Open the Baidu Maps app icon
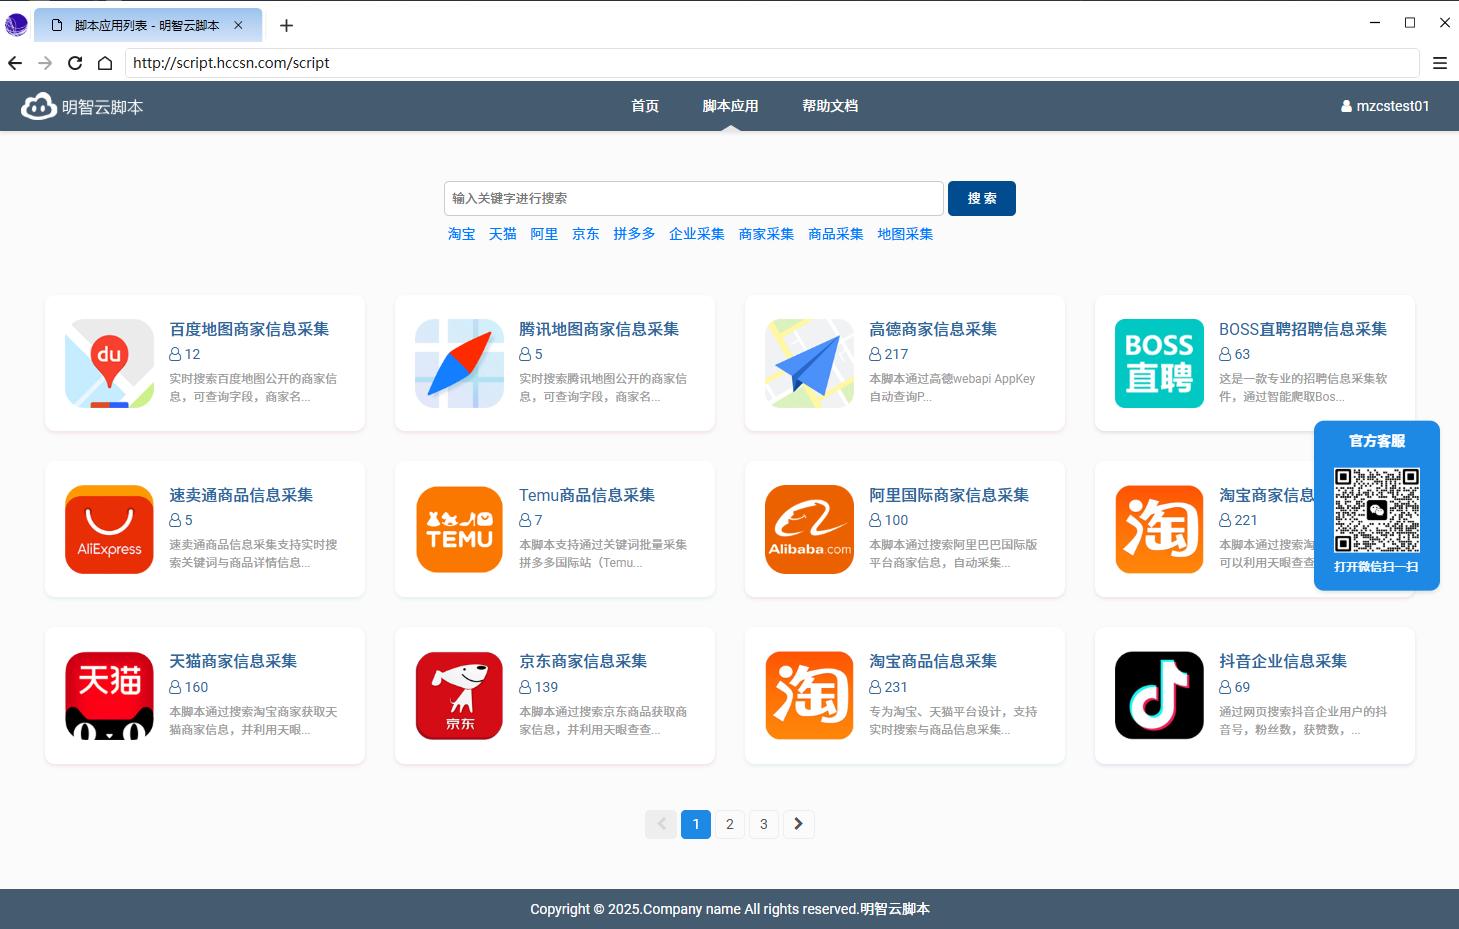Image resolution: width=1459 pixels, height=929 pixels. (109, 363)
